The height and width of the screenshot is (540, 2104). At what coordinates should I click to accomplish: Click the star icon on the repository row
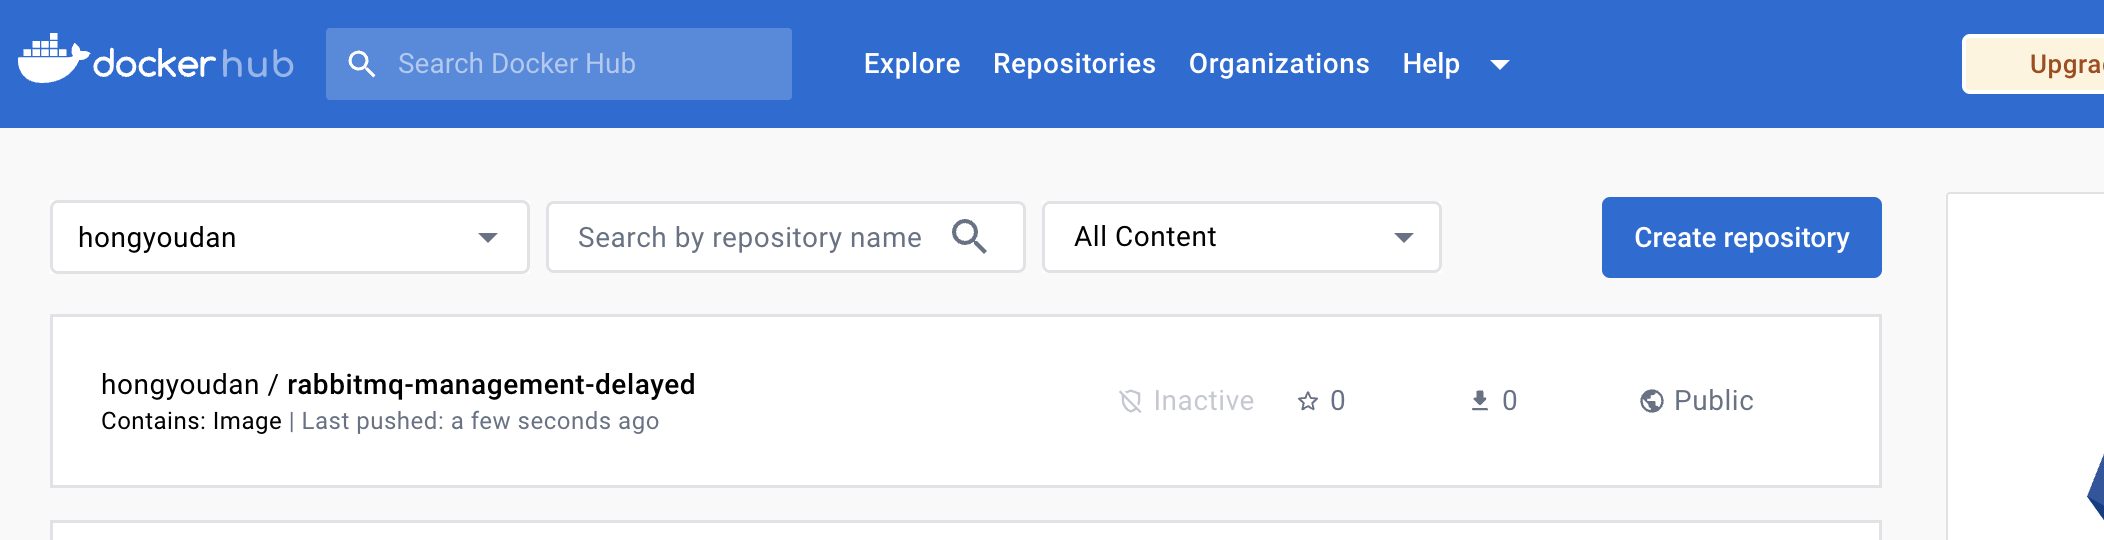tap(1308, 401)
